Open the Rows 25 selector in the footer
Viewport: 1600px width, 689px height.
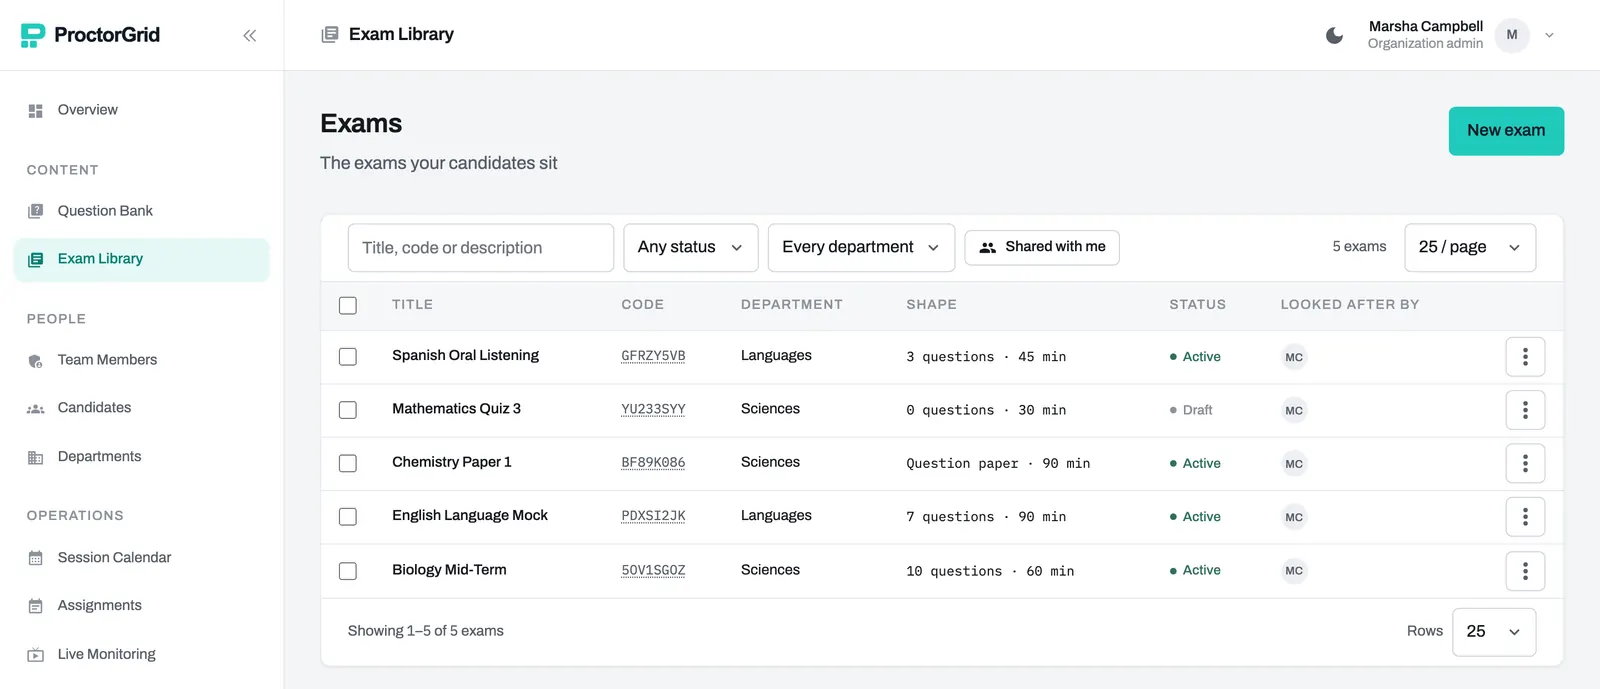1494,632
